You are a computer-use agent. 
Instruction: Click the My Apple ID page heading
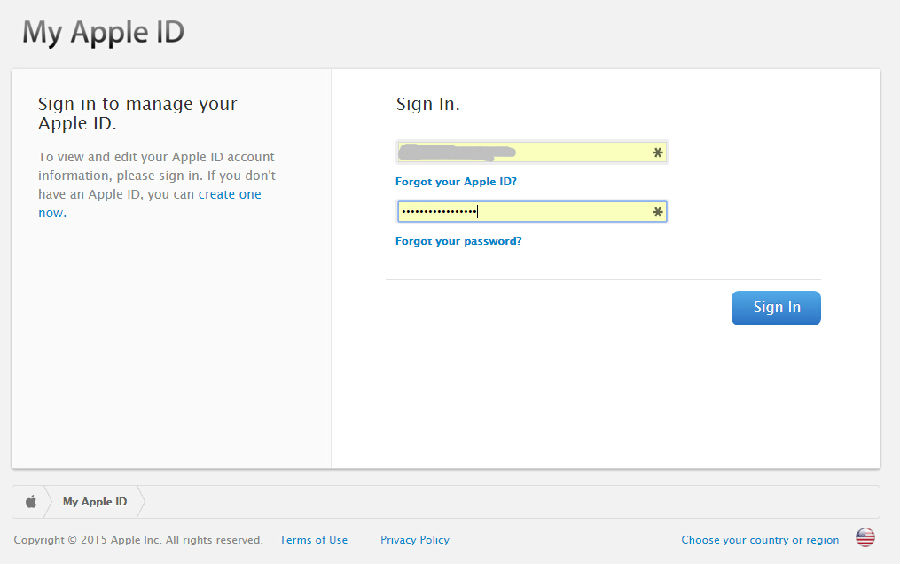coord(103,33)
